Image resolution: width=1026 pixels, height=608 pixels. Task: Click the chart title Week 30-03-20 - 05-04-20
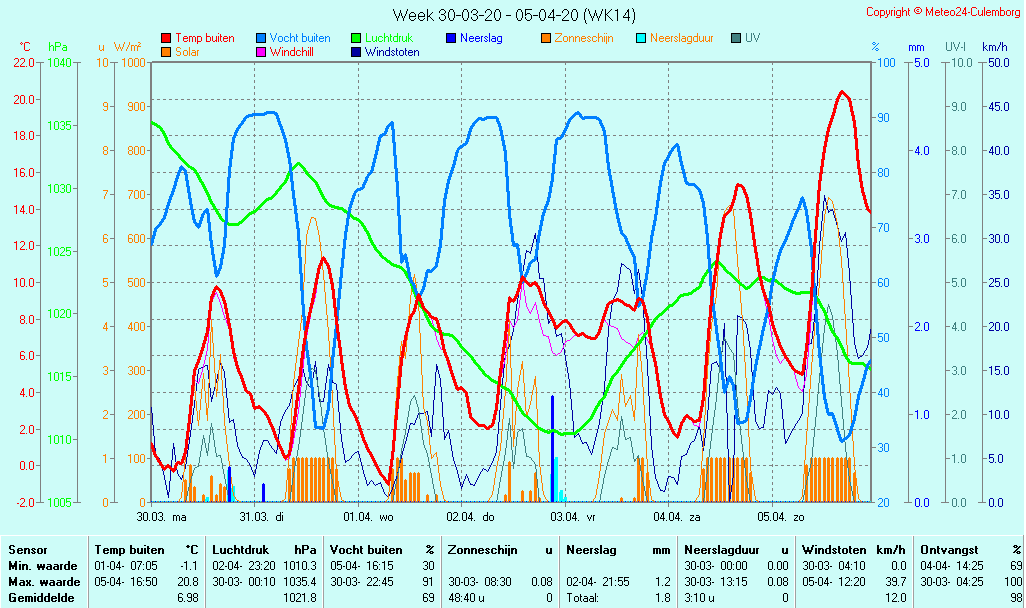click(x=513, y=15)
